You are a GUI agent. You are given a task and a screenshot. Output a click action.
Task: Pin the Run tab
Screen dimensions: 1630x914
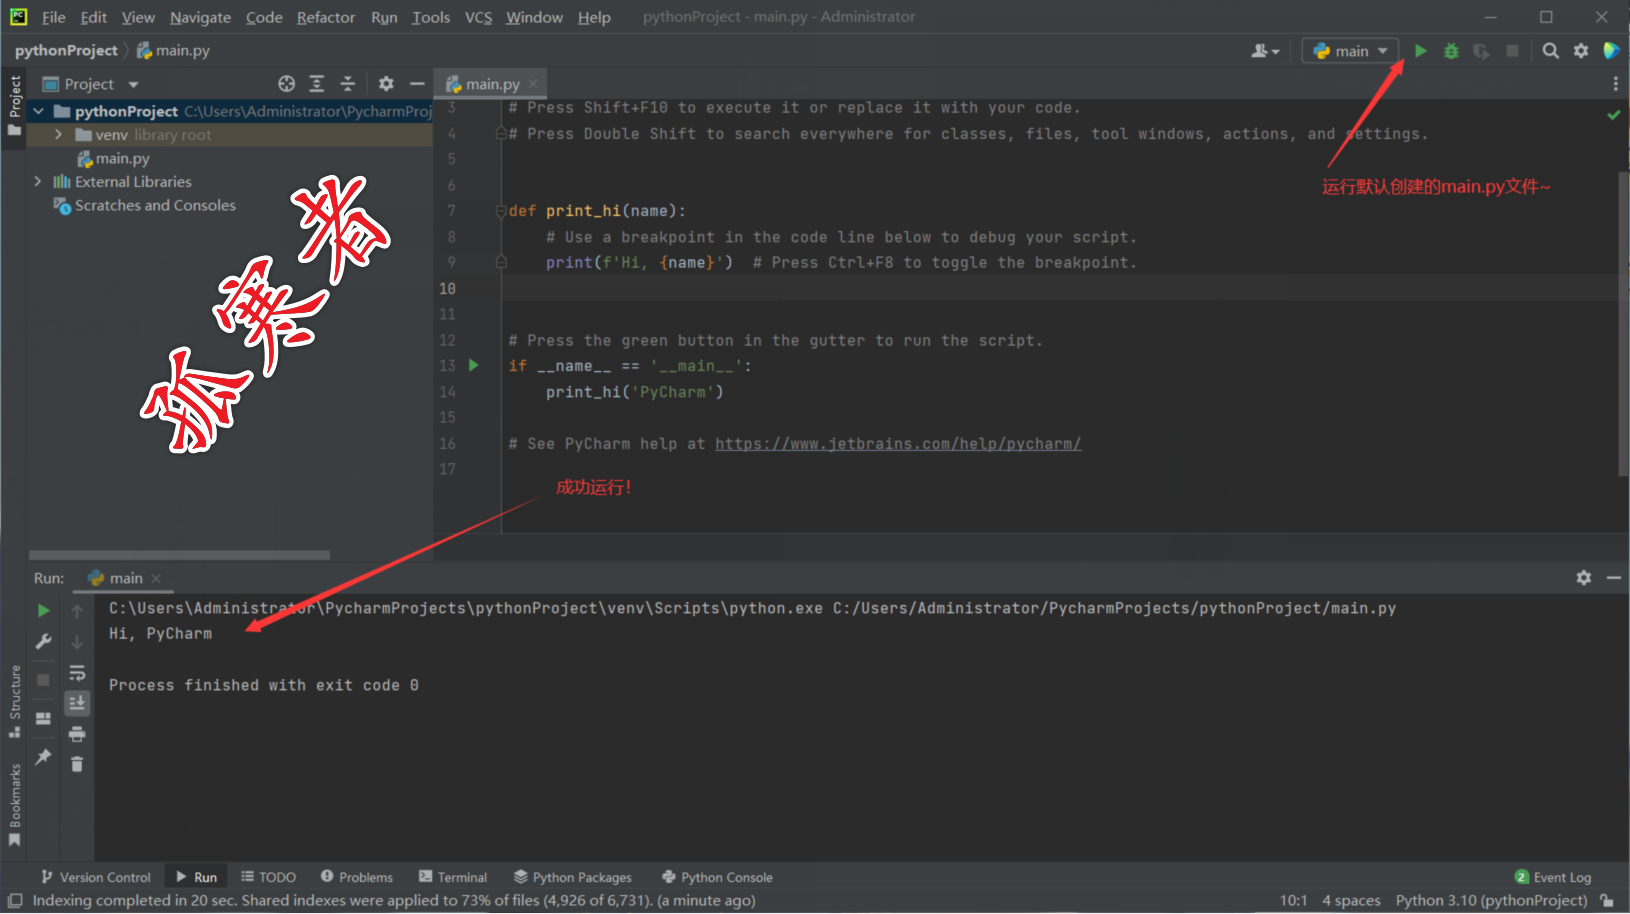[x=43, y=757]
